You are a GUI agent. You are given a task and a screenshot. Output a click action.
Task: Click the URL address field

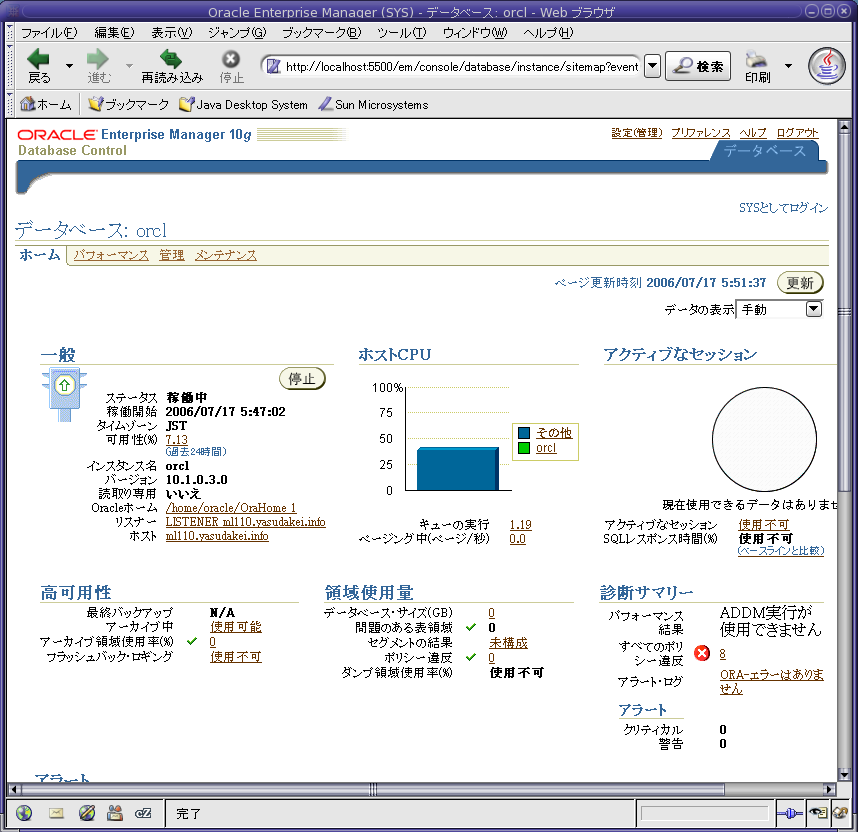(462, 67)
